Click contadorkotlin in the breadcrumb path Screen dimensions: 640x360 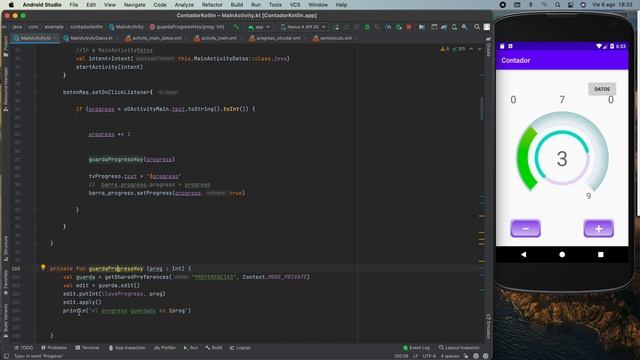pos(87,27)
